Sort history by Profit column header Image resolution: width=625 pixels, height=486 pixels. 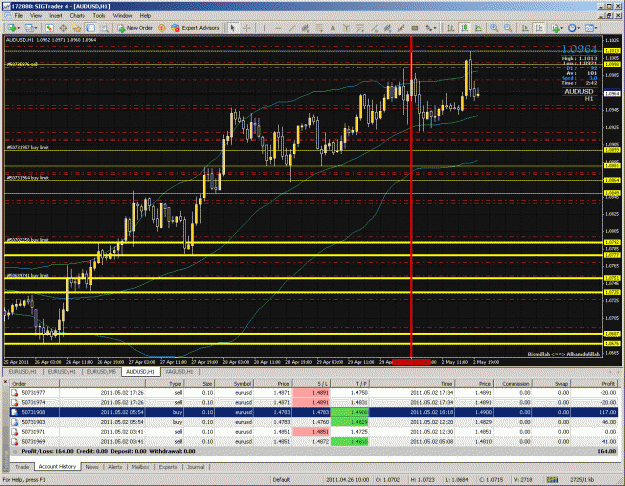point(594,384)
